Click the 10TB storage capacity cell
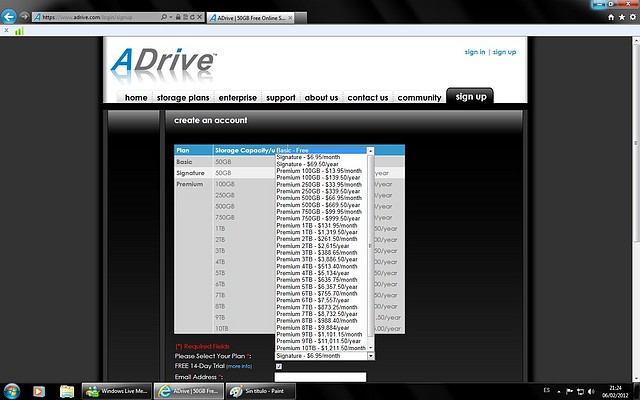The width and height of the screenshot is (640, 400). coord(222,329)
